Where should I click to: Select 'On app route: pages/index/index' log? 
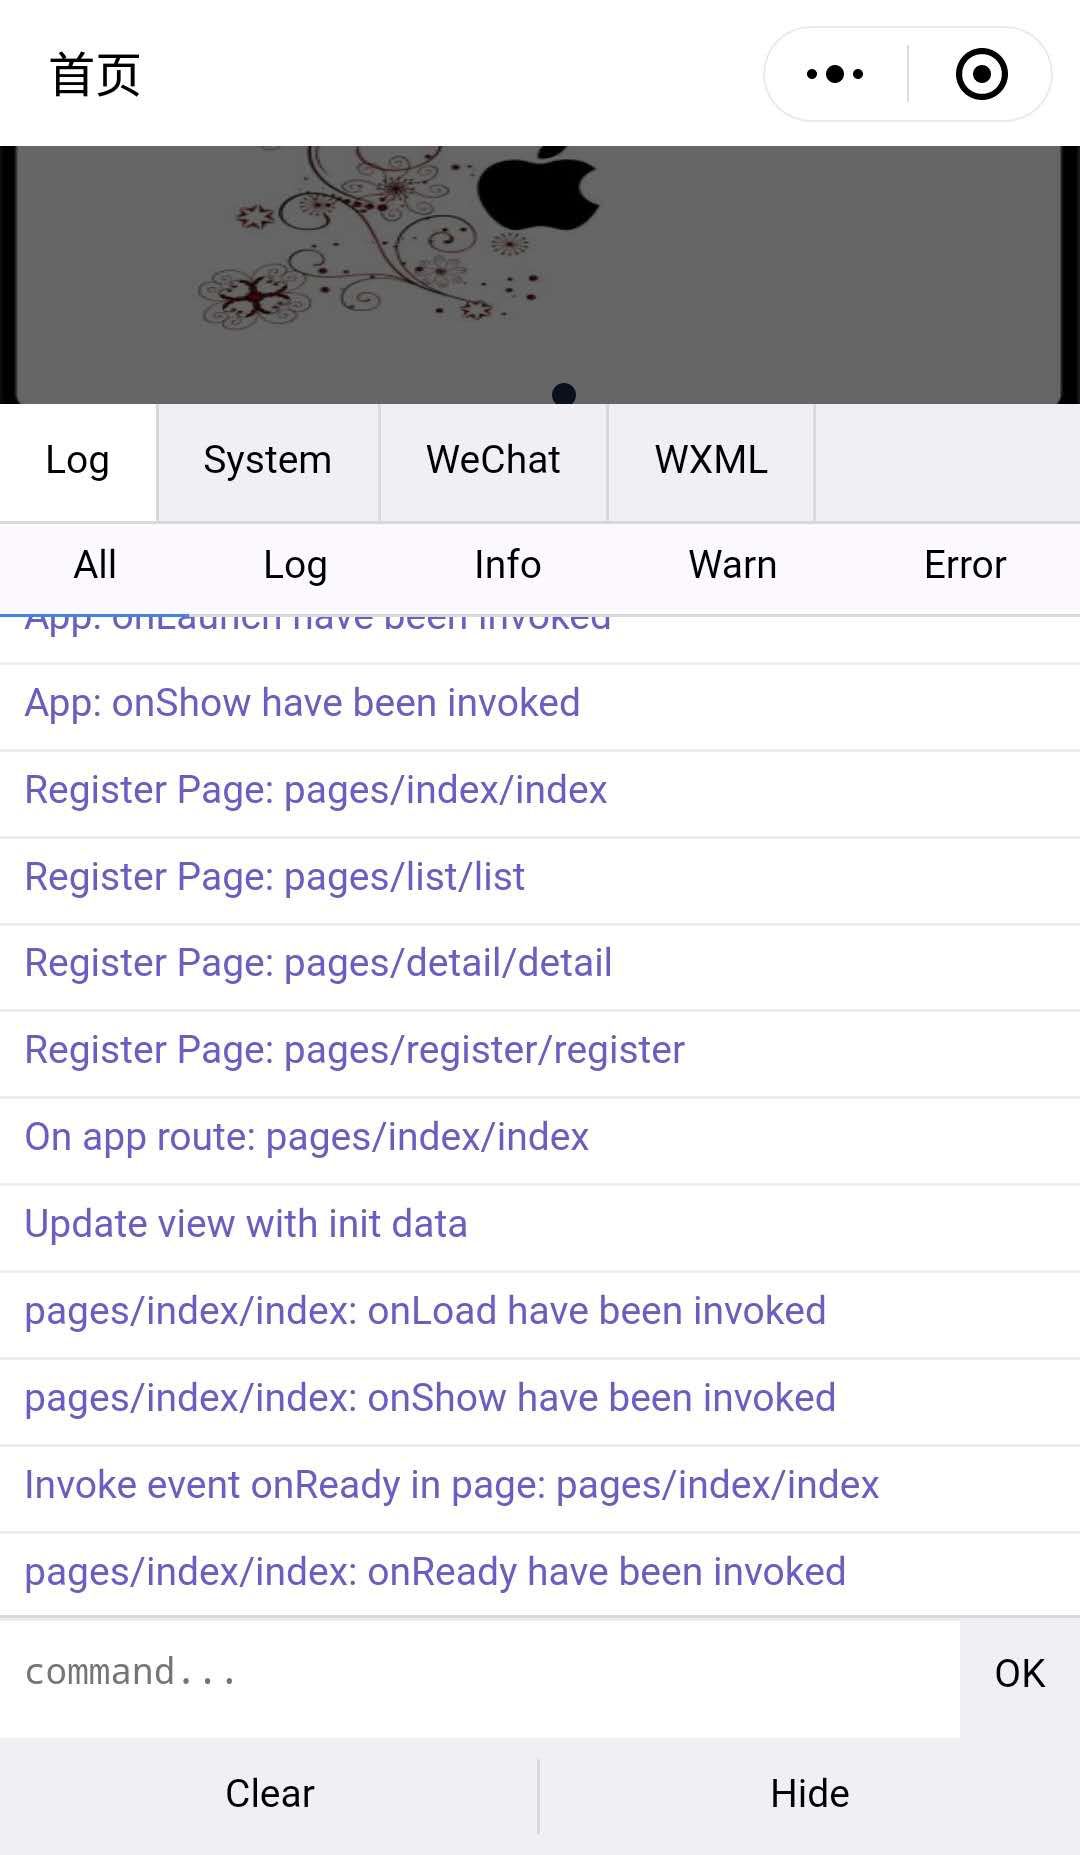540,1139
